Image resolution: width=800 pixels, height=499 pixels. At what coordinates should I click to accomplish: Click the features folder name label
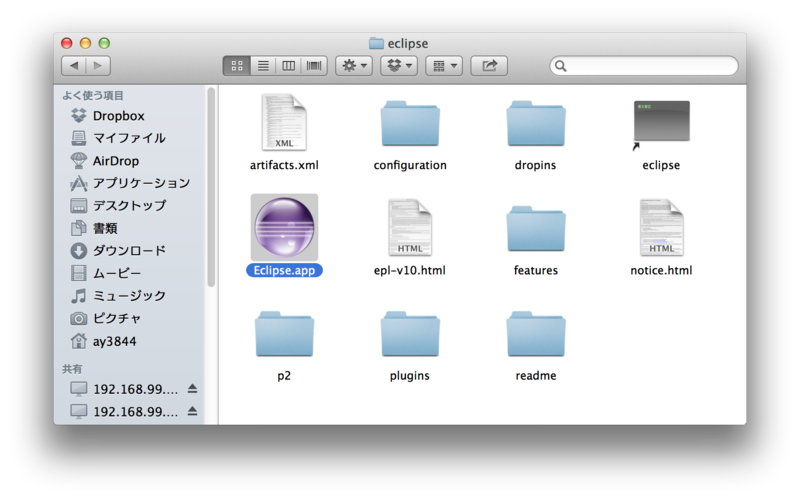536,270
